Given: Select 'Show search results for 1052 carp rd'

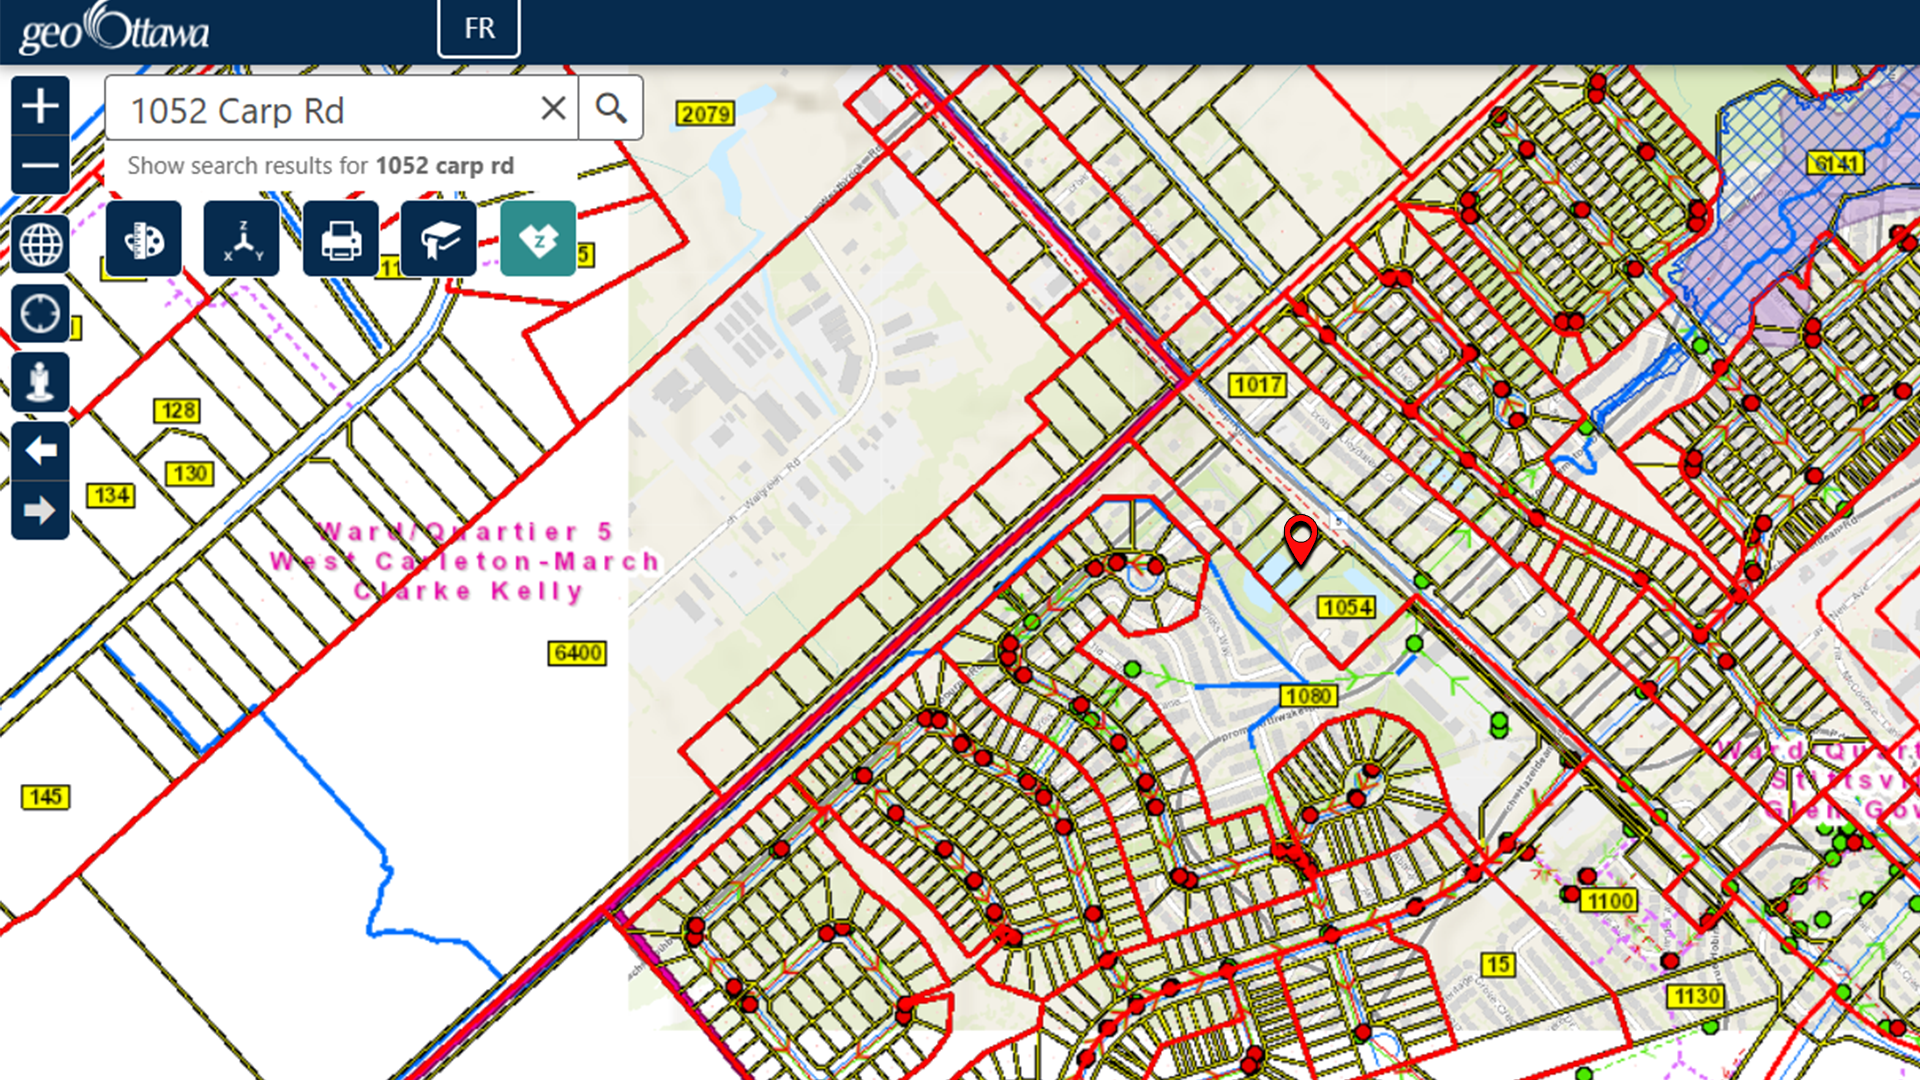Looking at the screenshot, I should pyautogui.click(x=320, y=166).
